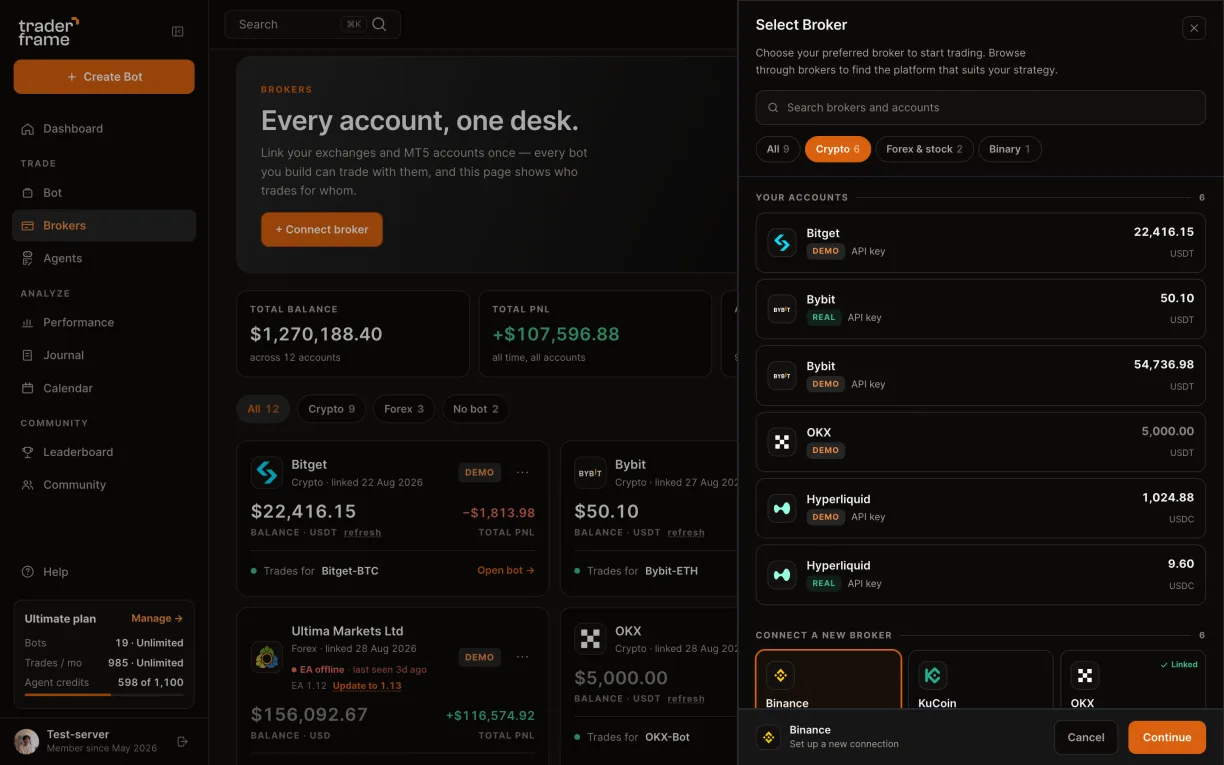Click the OKX logo on the $5,000.00 card
This screenshot has height=765, width=1224.
click(590, 638)
